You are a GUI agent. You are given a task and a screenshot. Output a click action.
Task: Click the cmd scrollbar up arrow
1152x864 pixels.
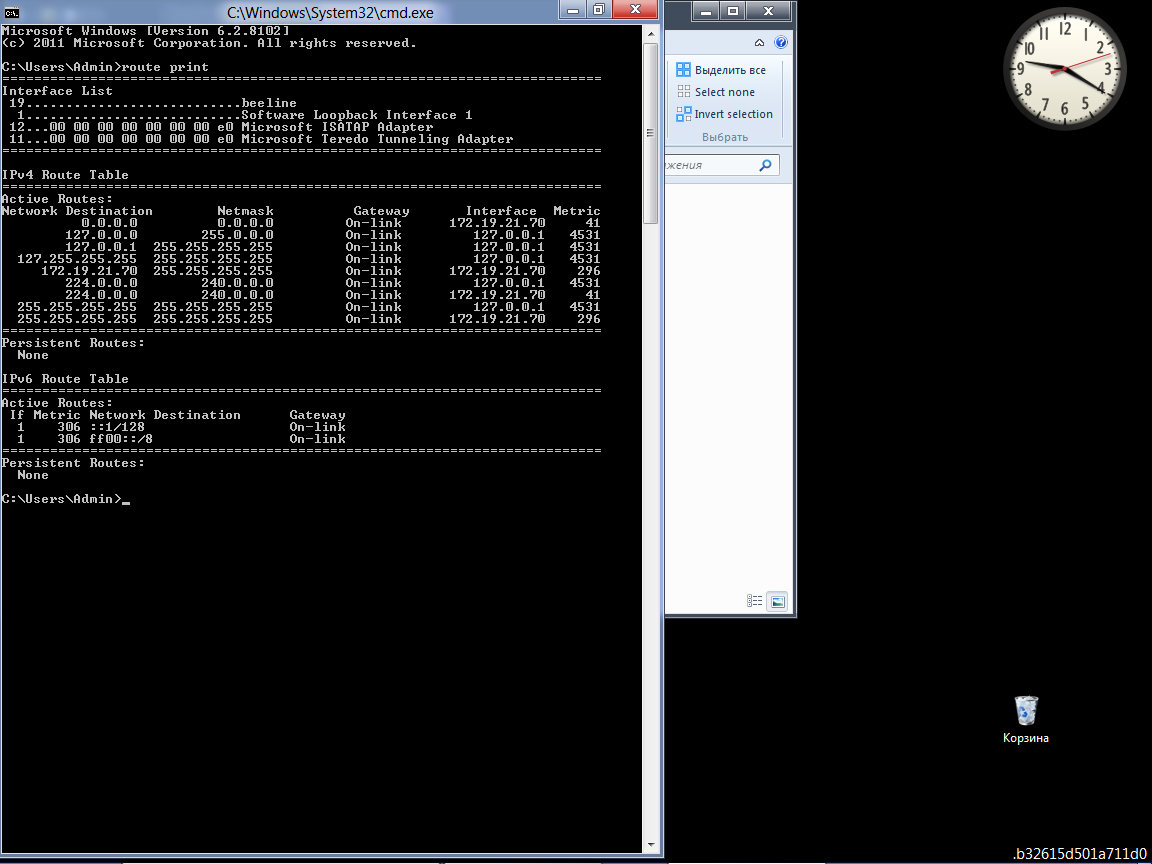point(651,32)
